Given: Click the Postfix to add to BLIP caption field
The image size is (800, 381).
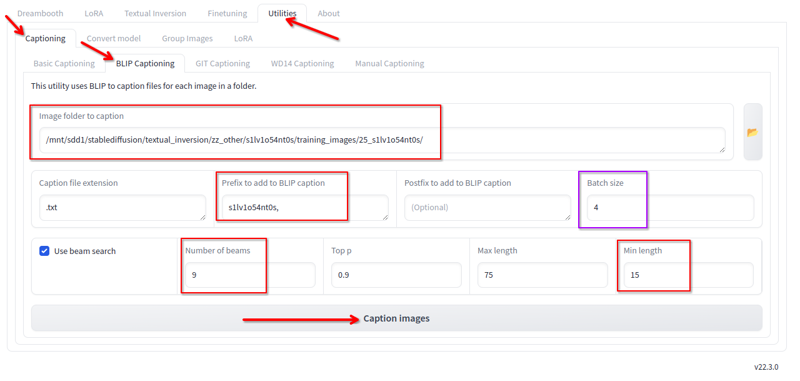Looking at the screenshot, I should [x=488, y=208].
